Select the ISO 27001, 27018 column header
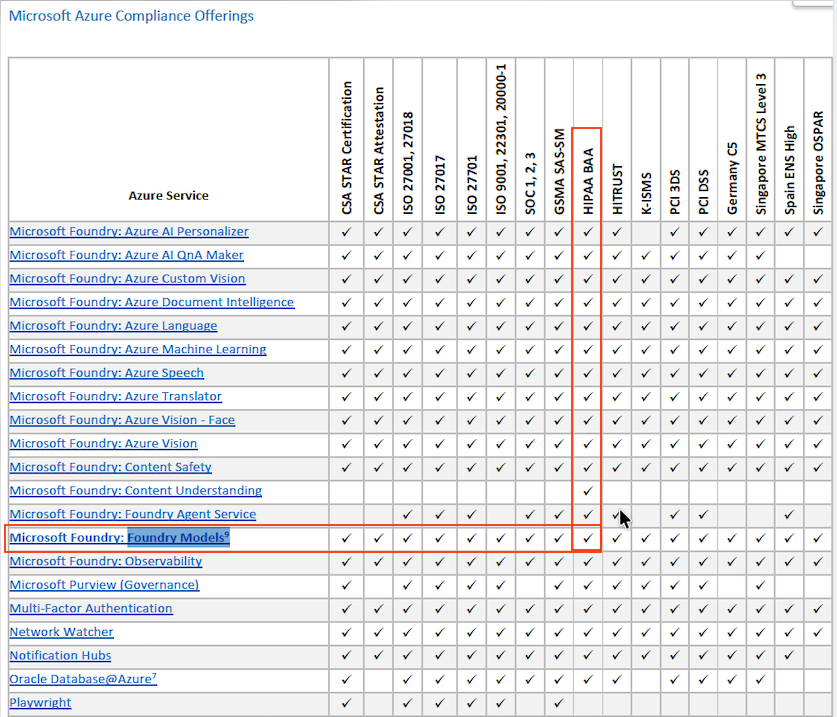The height and width of the screenshot is (717, 837). pyautogui.click(x=408, y=163)
